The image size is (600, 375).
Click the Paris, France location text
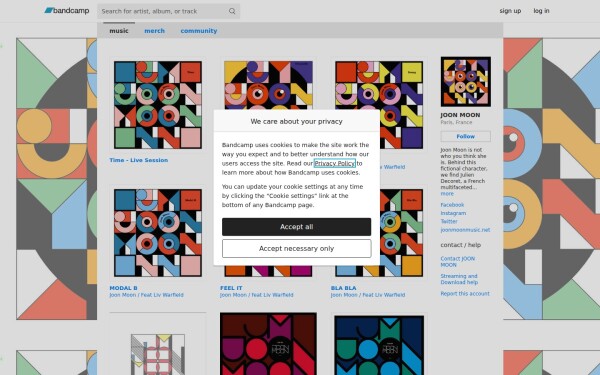[456, 122]
